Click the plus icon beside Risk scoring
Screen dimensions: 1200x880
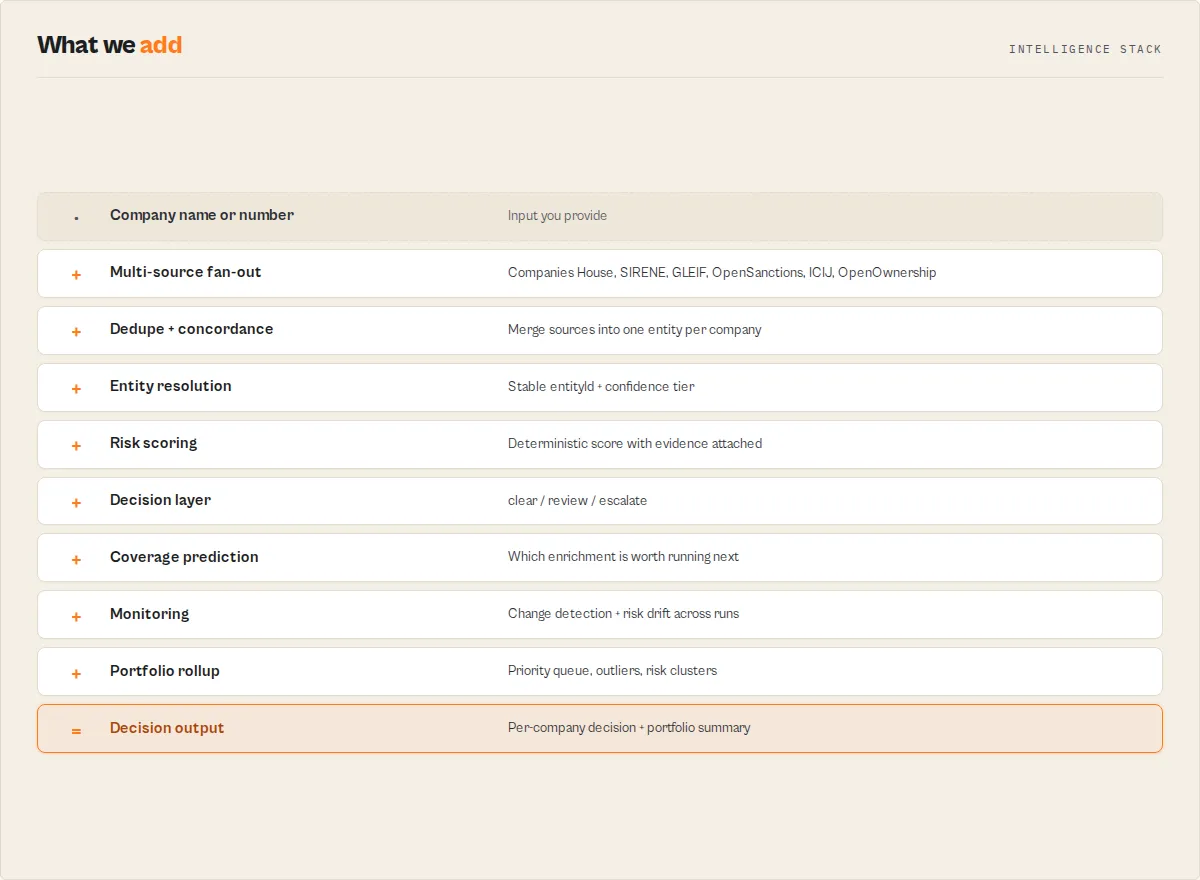click(76, 445)
